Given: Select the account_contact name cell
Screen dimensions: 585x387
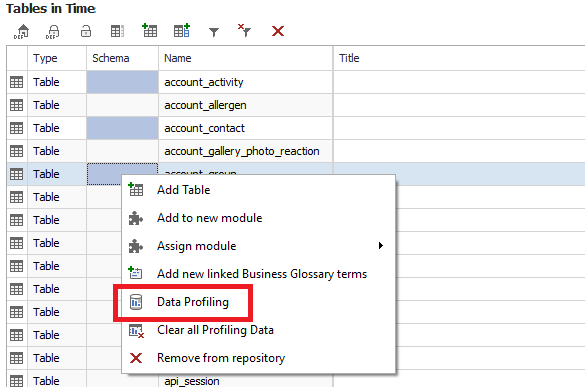Looking at the screenshot, I should click(245, 128).
